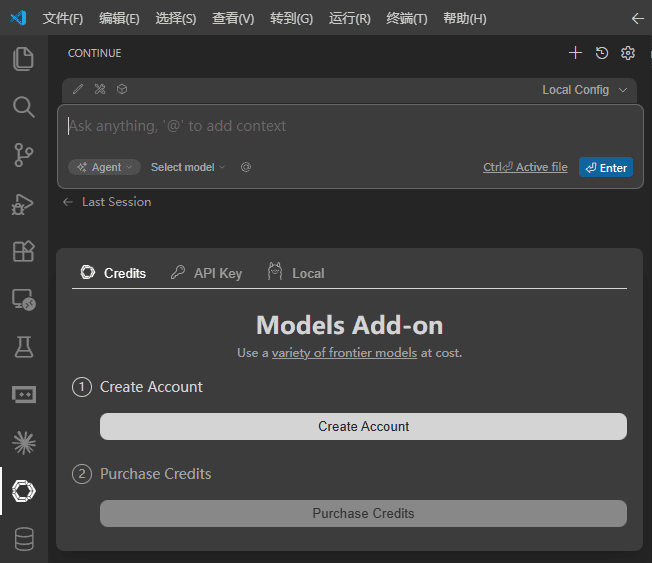Viewport: 652px width, 563px height.
Task: Send message with Enter button
Action: pyautogui.click(x=606, y=167)
